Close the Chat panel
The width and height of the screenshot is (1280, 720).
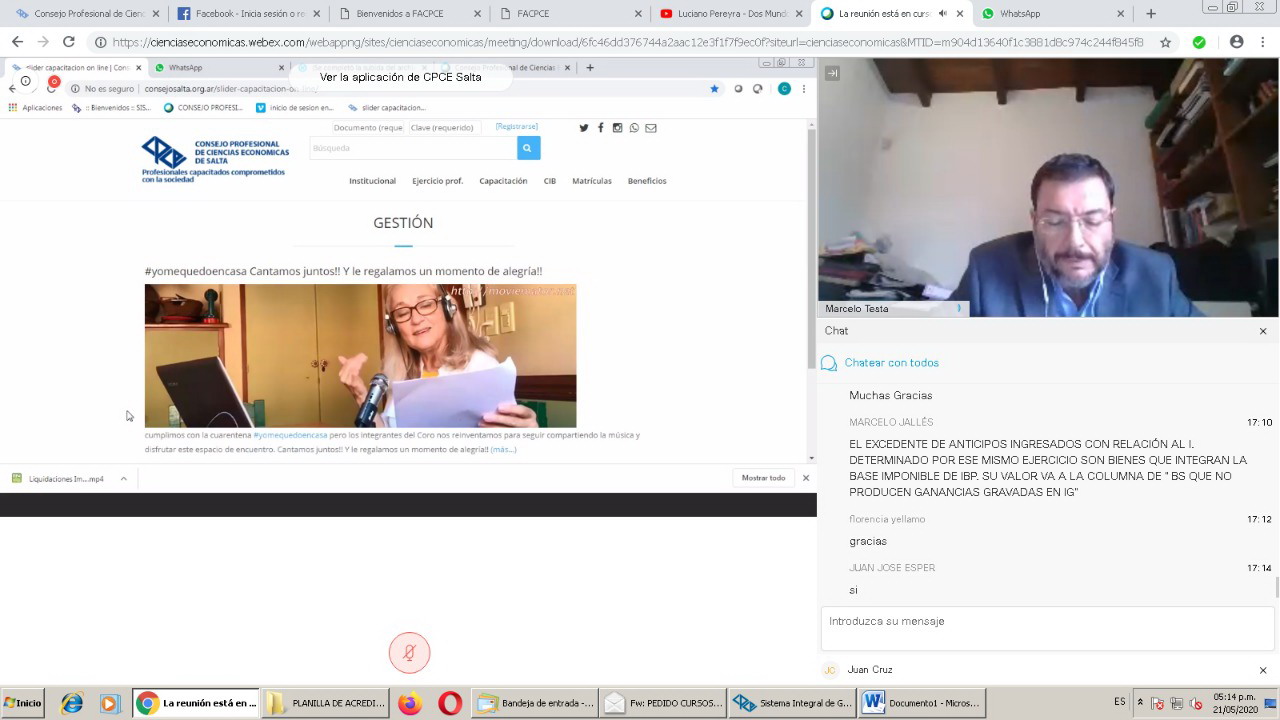[1263, 331]
